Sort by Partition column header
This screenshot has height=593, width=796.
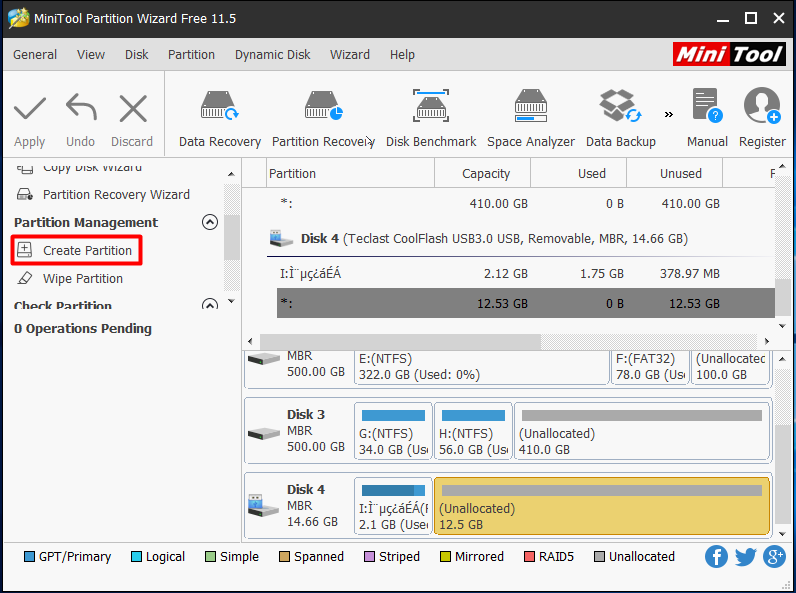(350, 173)
